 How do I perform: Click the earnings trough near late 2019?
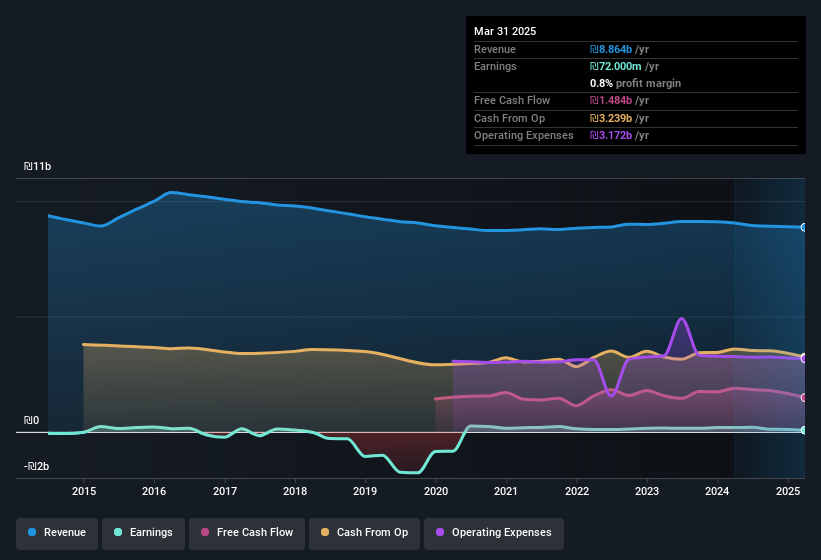[x=409, y=472]
